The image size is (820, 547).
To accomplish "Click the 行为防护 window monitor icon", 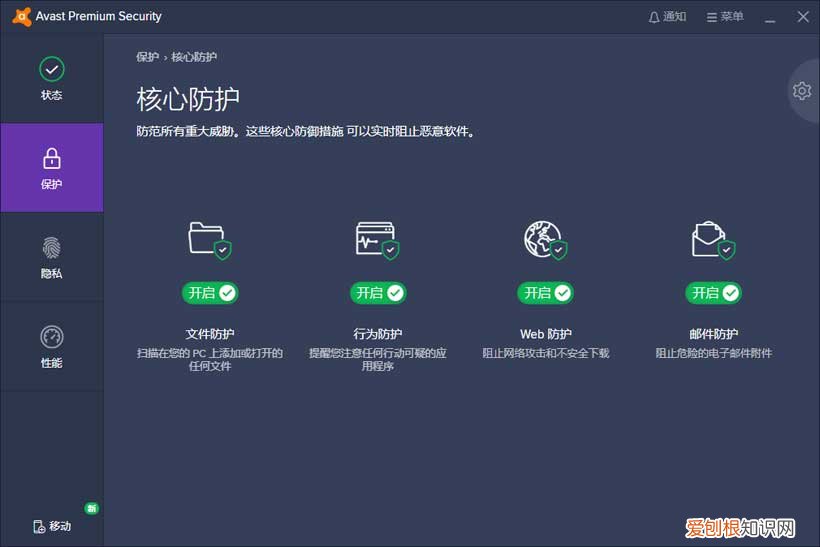I will 378,241.
